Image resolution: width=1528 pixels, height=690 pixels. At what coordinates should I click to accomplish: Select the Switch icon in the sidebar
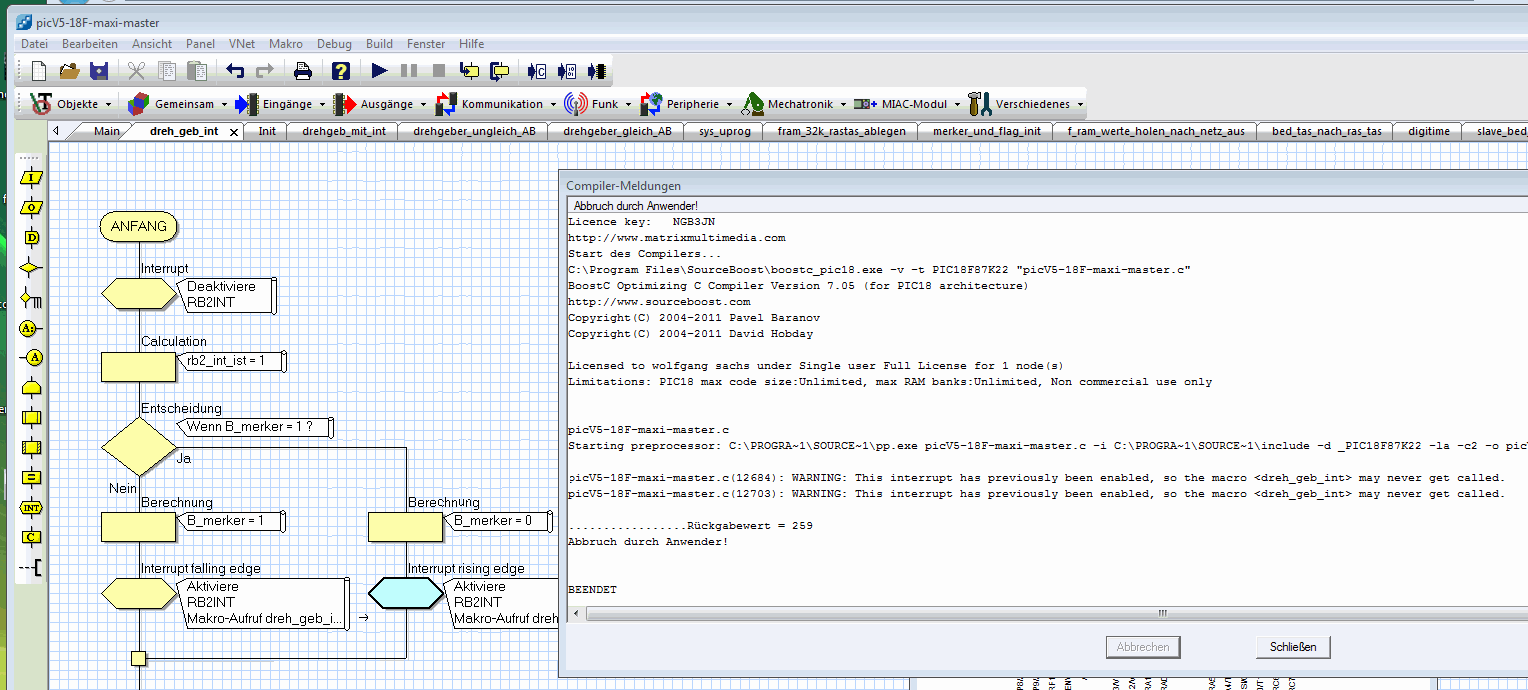point(32,298)
